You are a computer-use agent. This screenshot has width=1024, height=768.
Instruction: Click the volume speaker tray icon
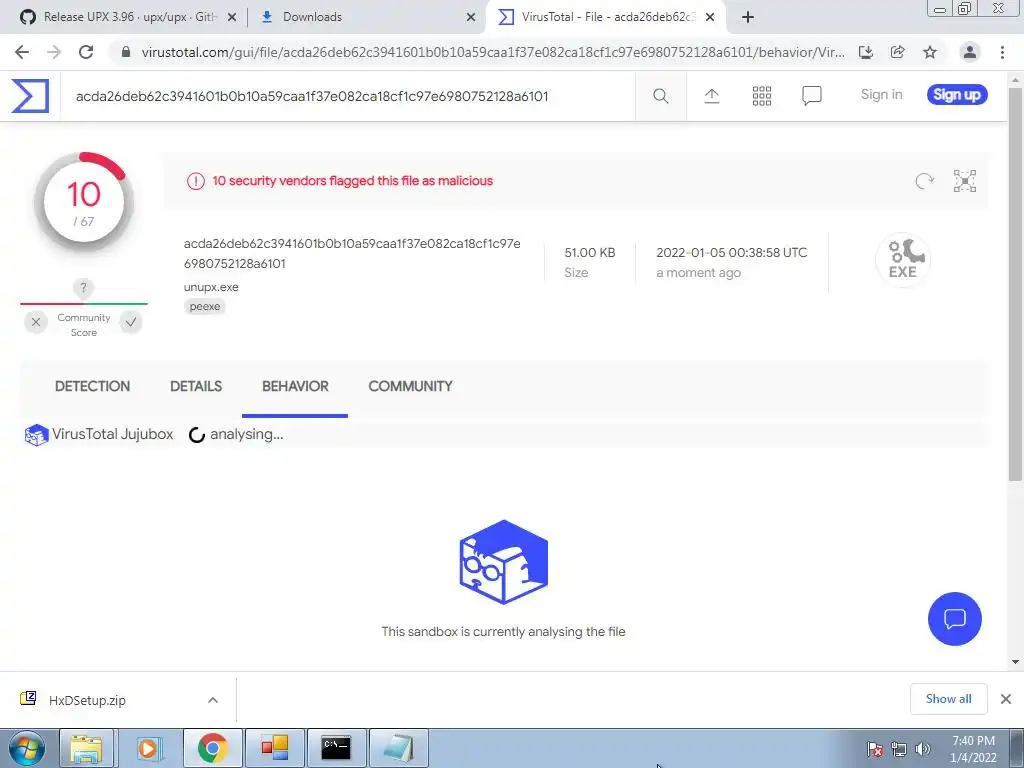(923, 749)
